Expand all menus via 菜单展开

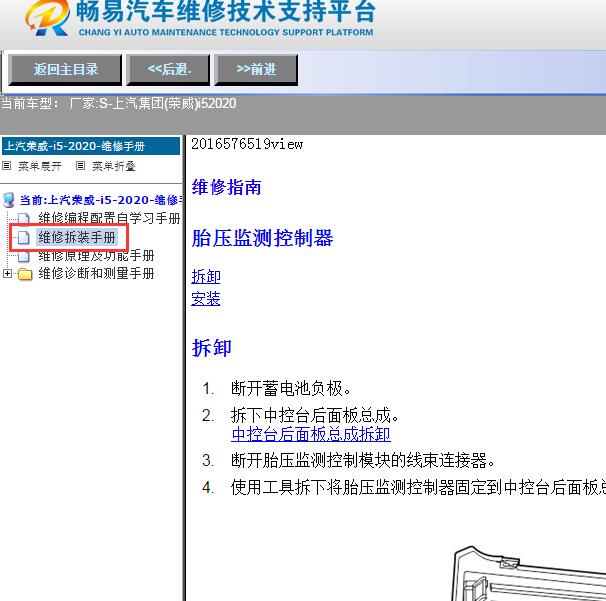tap(39, 166)
